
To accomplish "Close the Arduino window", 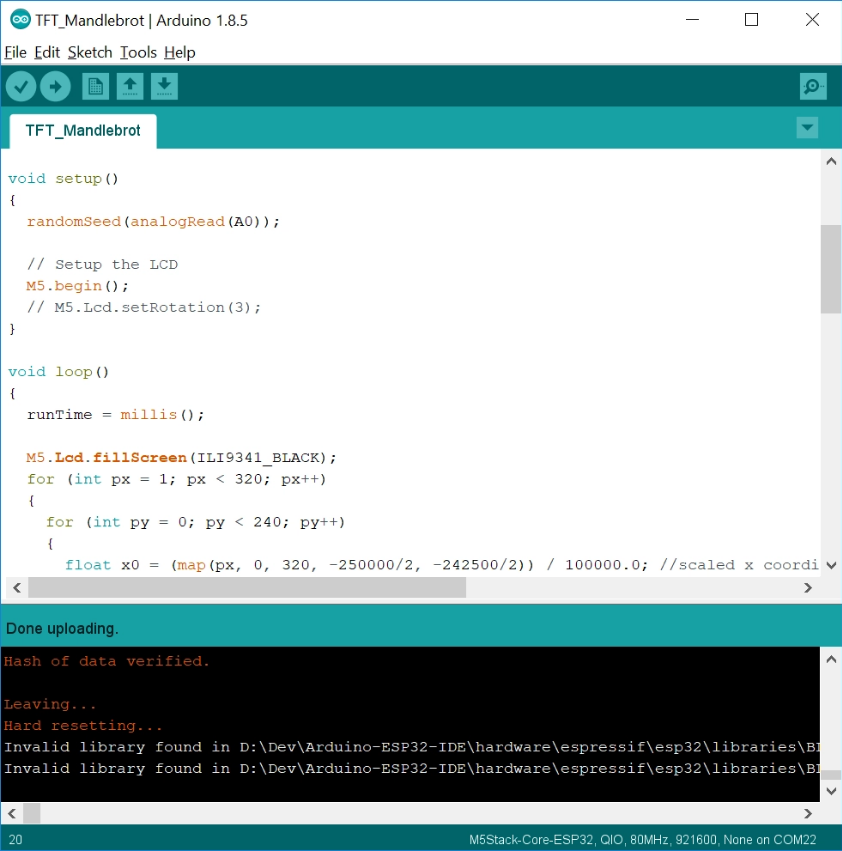I will (812, 20).
